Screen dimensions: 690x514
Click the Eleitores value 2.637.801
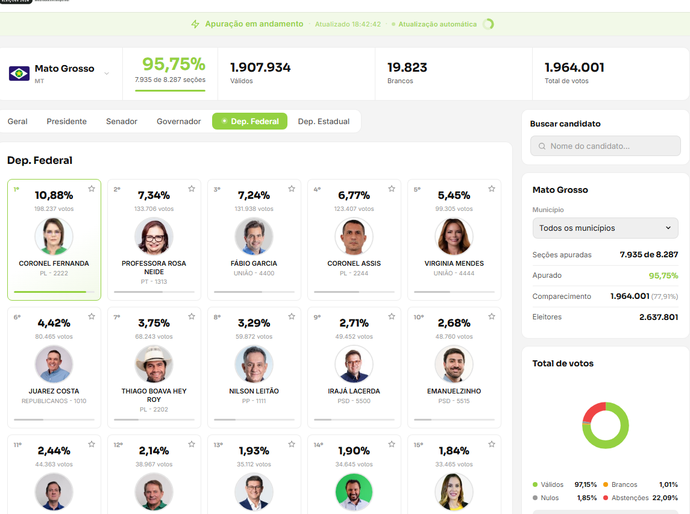click(x=658, y=317)
